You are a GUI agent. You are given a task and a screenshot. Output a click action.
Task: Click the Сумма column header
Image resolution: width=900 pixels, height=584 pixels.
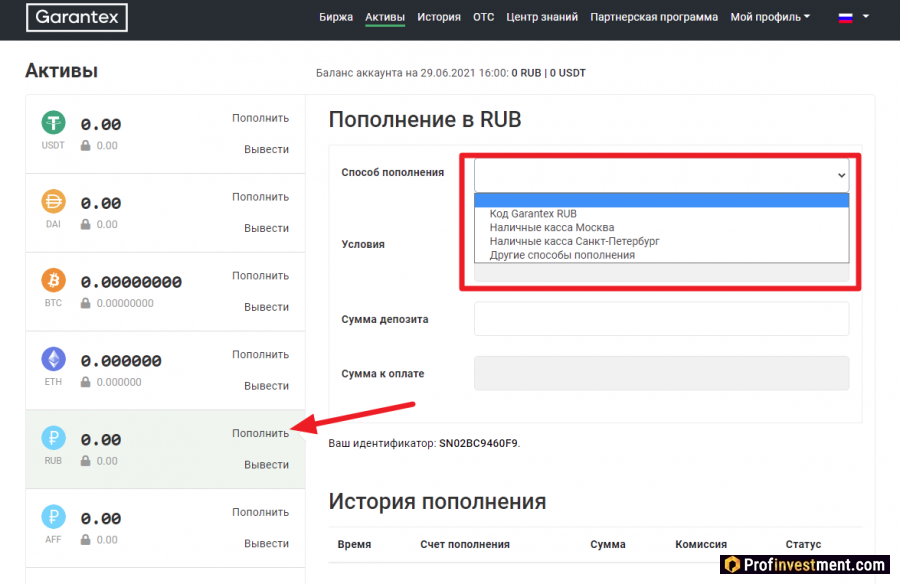[x=608, y=544]
